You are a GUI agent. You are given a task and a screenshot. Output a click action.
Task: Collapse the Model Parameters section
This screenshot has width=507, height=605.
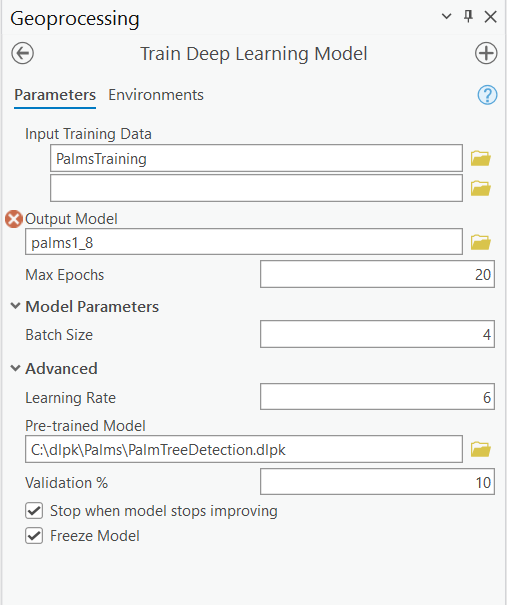click(x=15, y=306)
